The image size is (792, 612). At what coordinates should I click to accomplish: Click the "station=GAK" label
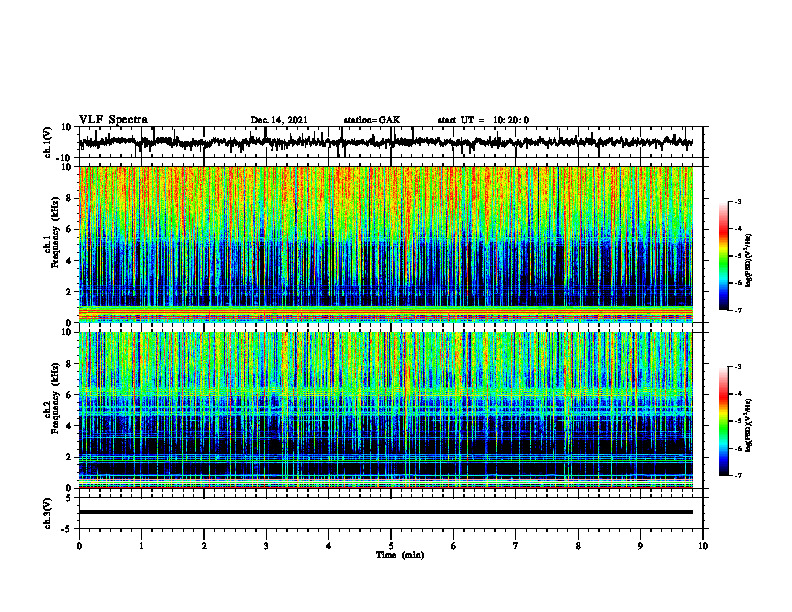click(372, 120)
